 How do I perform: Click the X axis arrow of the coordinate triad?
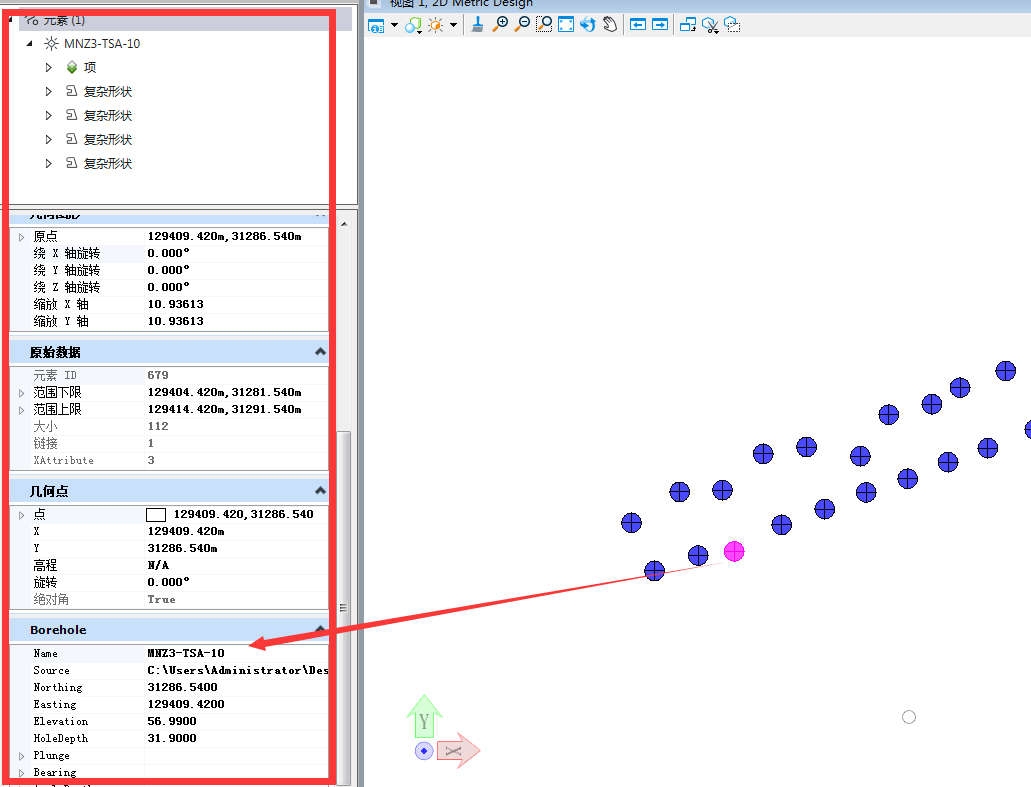tap(458, 751)
